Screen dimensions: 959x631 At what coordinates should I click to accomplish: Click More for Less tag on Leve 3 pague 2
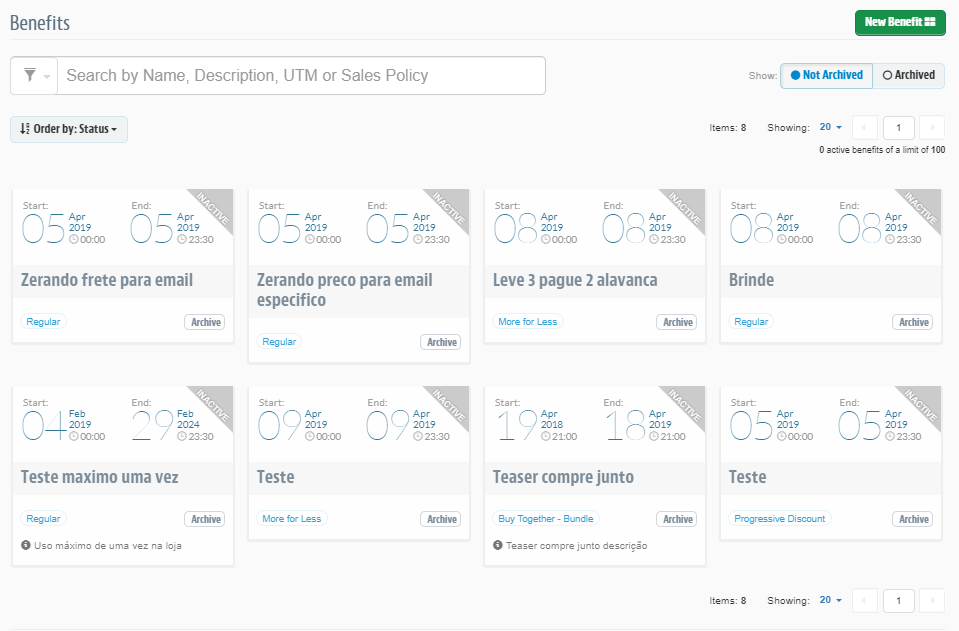[527, 321]
